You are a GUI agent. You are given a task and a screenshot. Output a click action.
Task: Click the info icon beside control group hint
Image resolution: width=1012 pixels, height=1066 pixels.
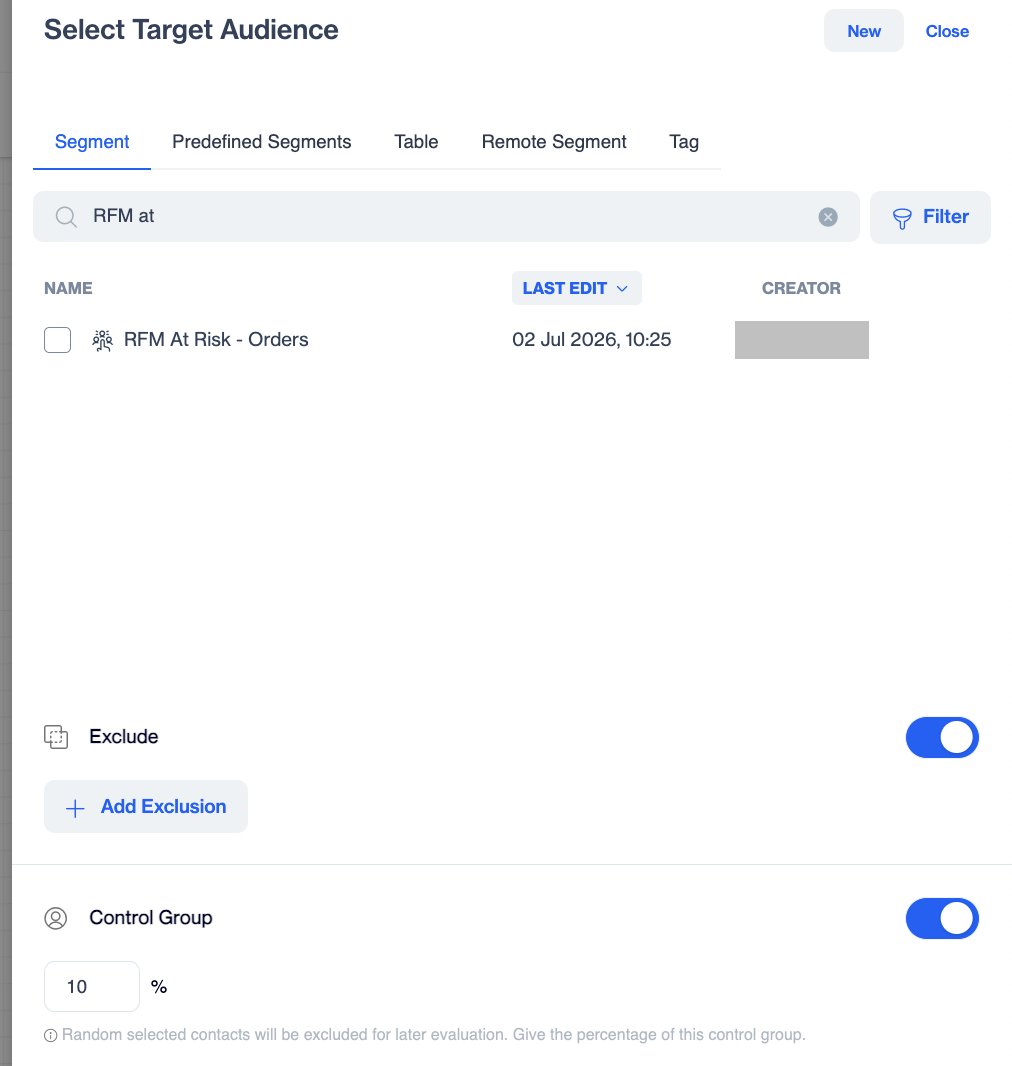point(50,1035)
